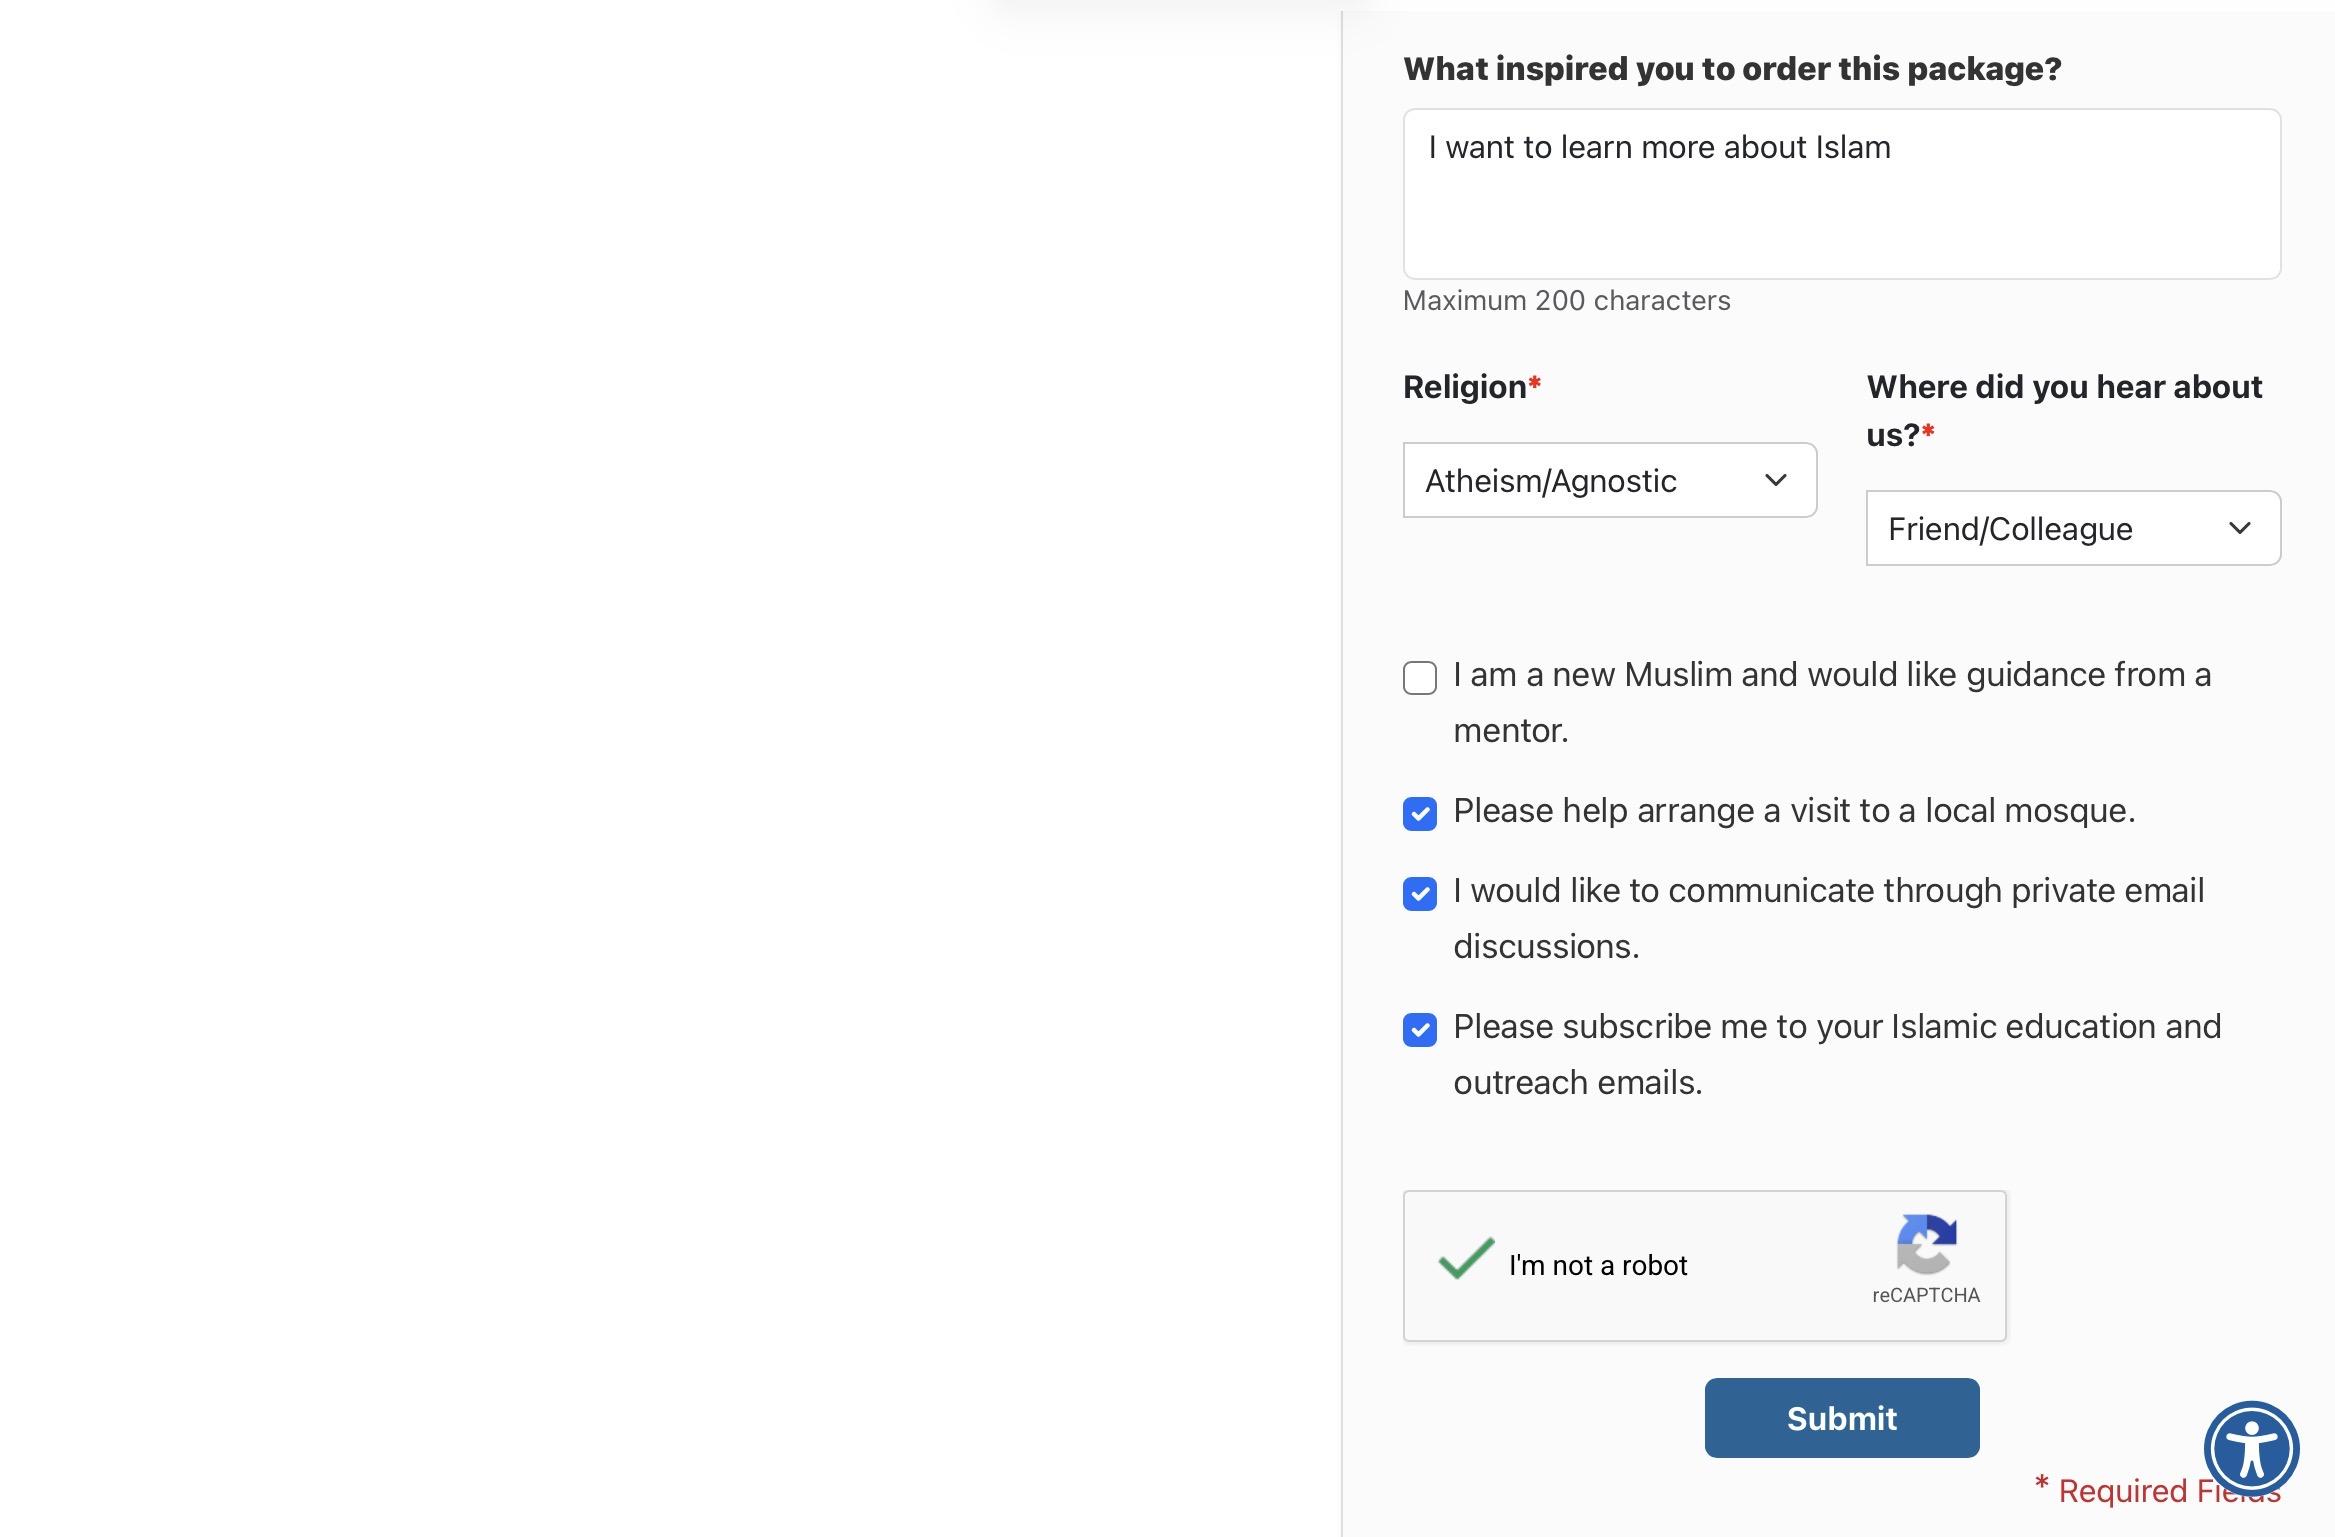Uncheck private email discussions checkbox

[x=1419, y=893]
